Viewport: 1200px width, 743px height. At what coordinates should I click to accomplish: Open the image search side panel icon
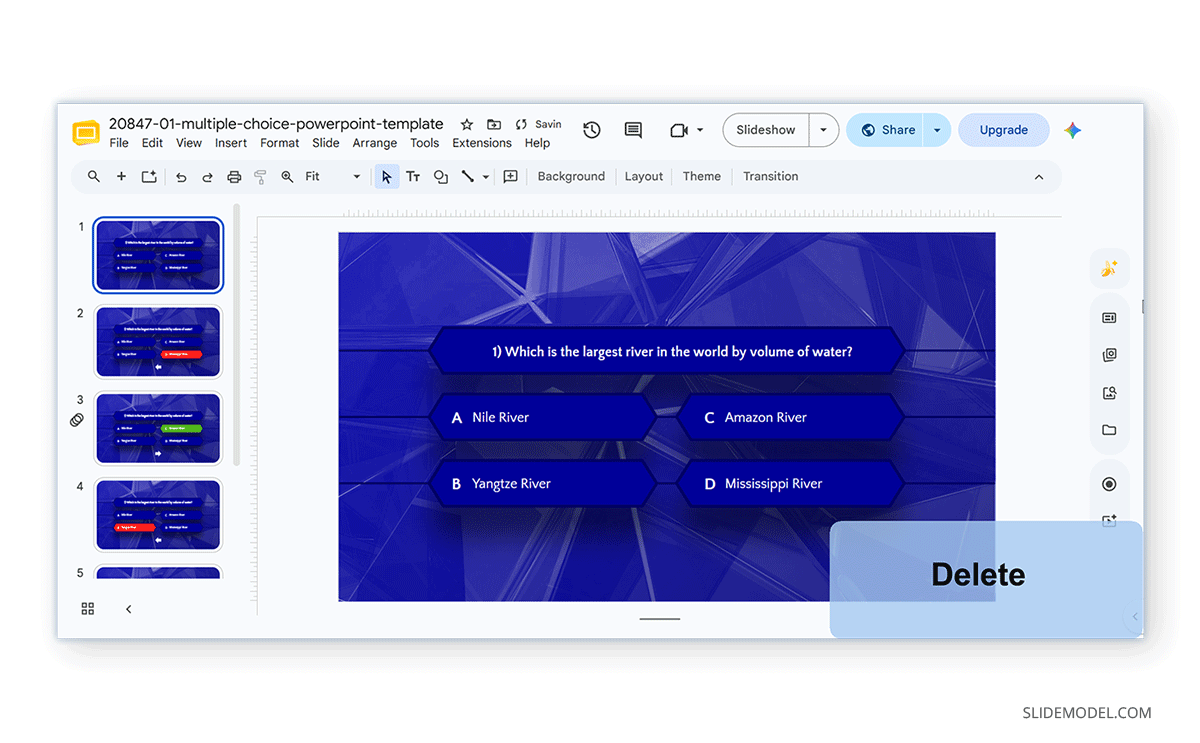click(1109, 393)
